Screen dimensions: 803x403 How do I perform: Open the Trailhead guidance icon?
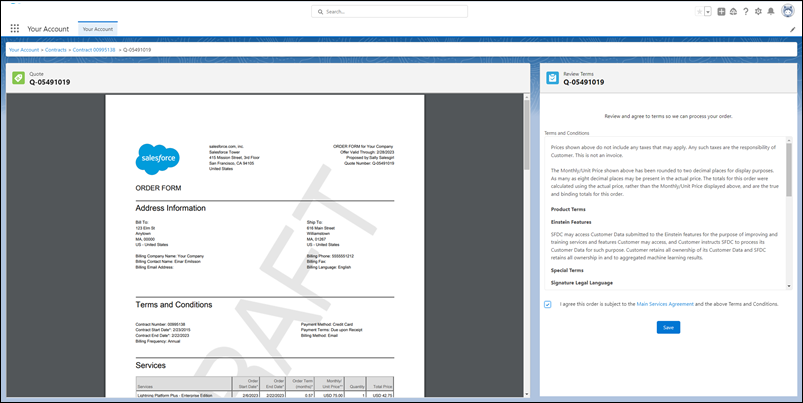coord(733,11)
